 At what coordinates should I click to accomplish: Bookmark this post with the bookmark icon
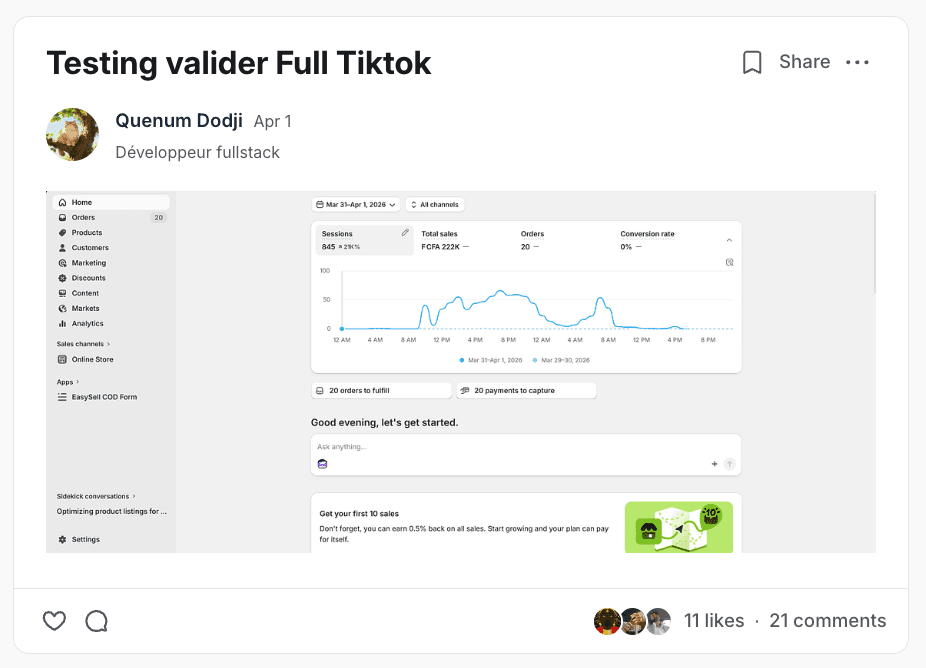752,62
